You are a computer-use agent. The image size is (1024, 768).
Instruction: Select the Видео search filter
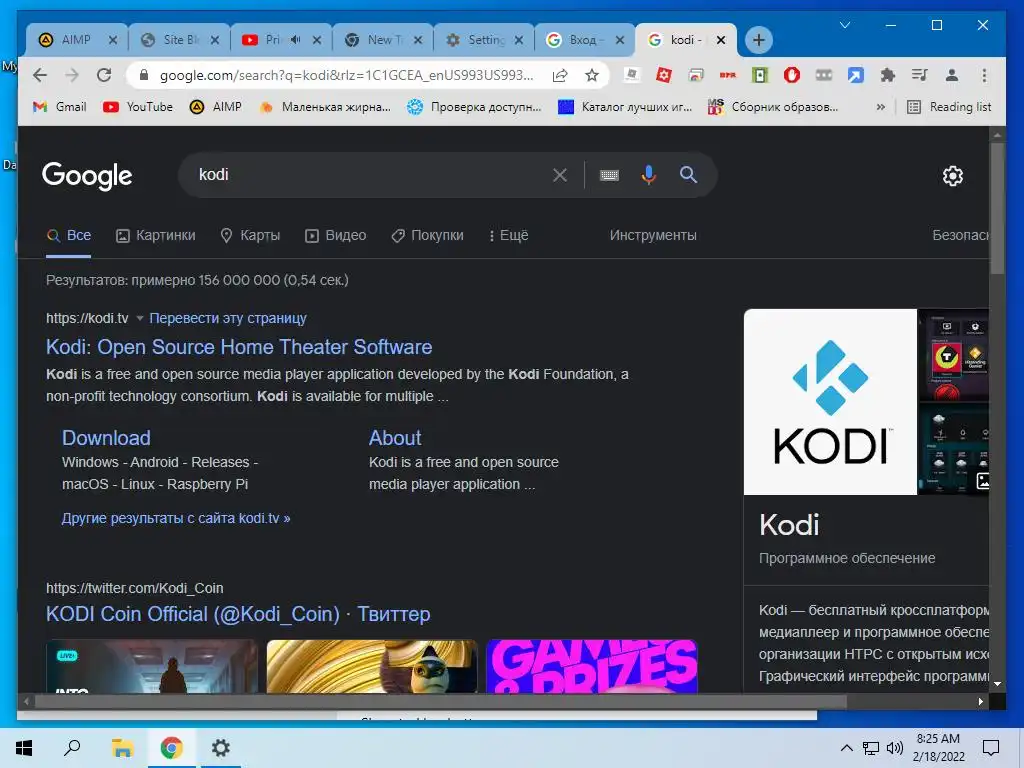[x=336, y=236]
